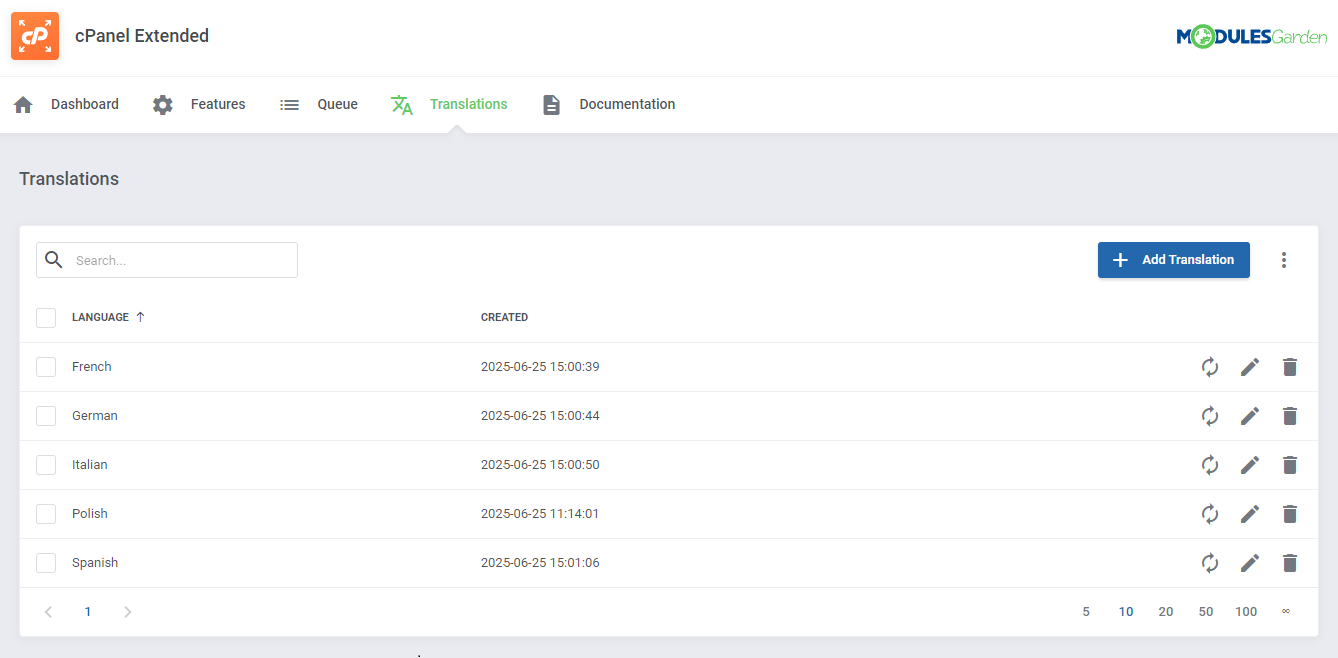Set results per page to 100
This screenshot has width=1338, height=658.
1246,611
